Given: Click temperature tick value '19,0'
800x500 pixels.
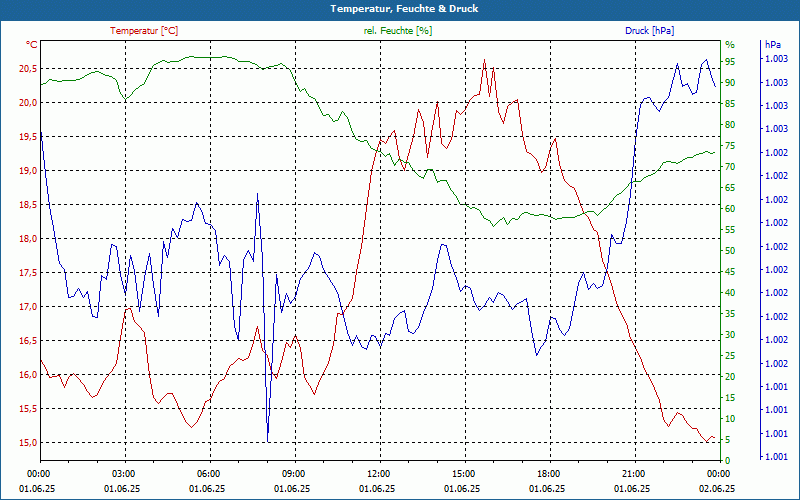Looking at the screenshot, I should [x=28, y=170].
